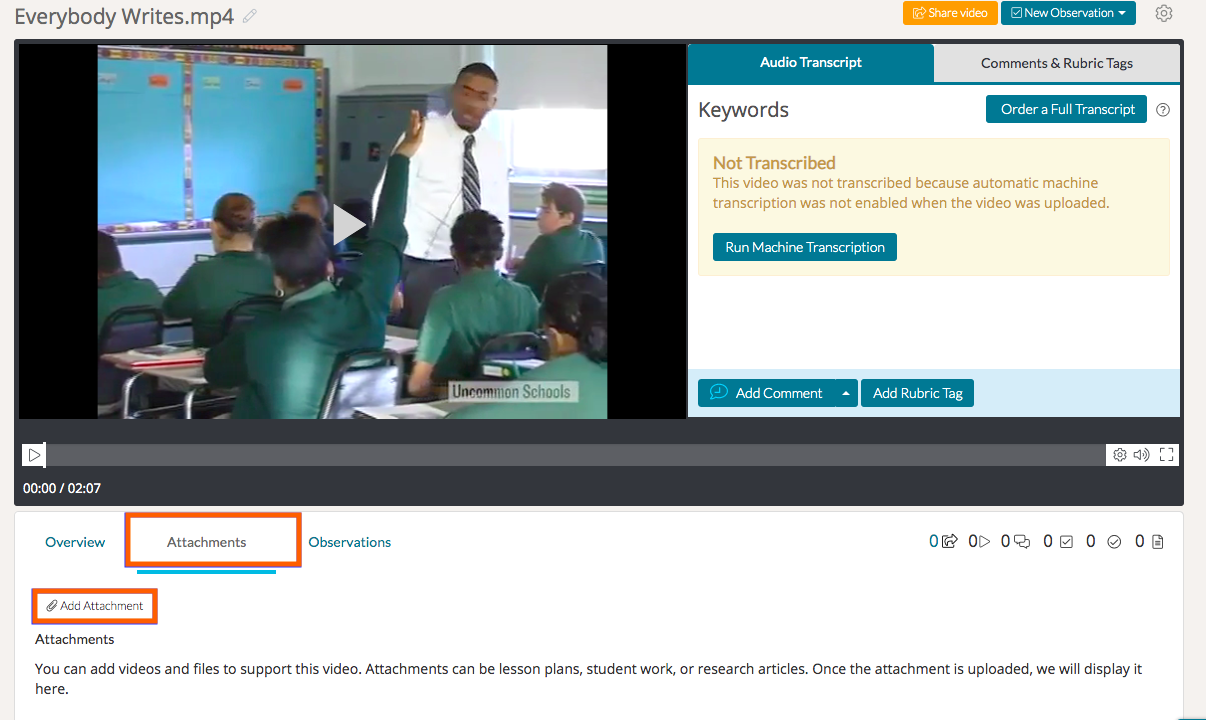Open the Add Comment dropdown arrow
The width and height of the screenshot is (1206, 720).
(847, 393)
